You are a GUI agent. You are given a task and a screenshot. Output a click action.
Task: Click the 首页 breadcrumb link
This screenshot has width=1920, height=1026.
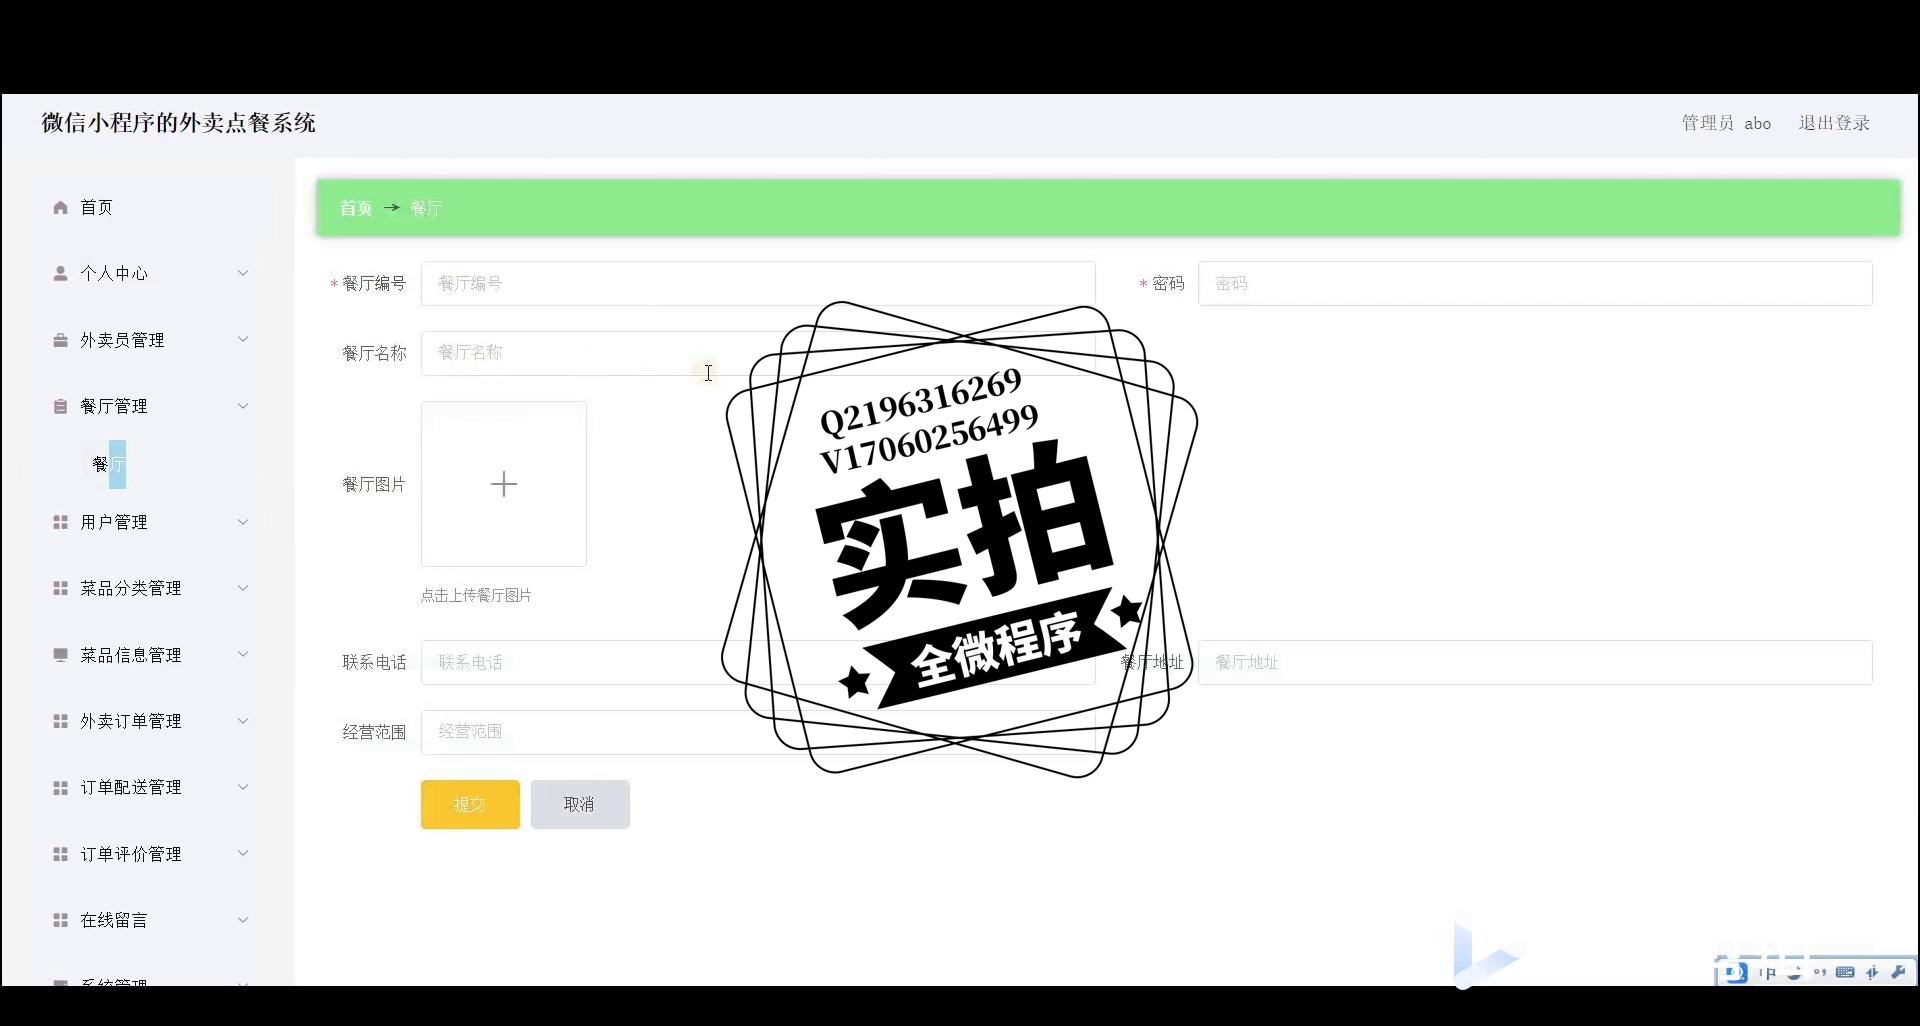coord(356,208)
